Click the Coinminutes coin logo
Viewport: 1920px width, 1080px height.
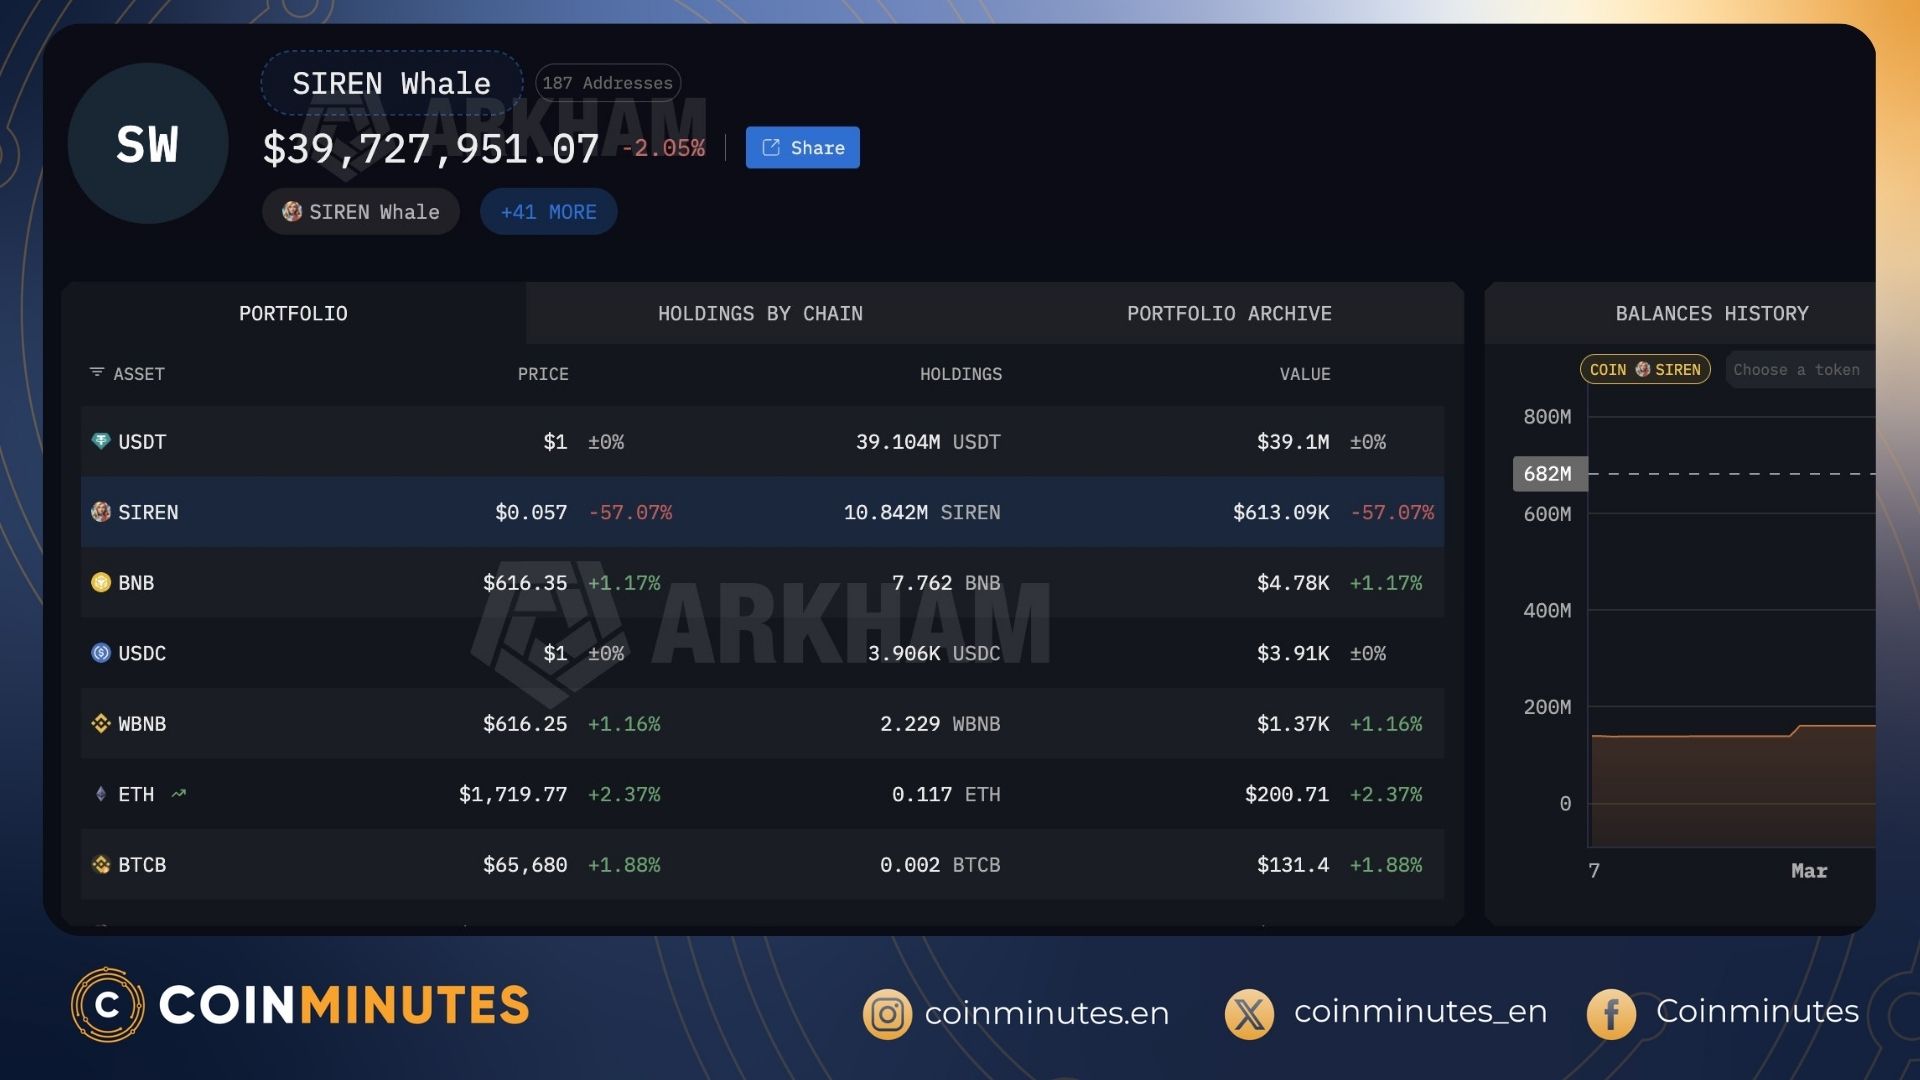tap(107, 1005)
